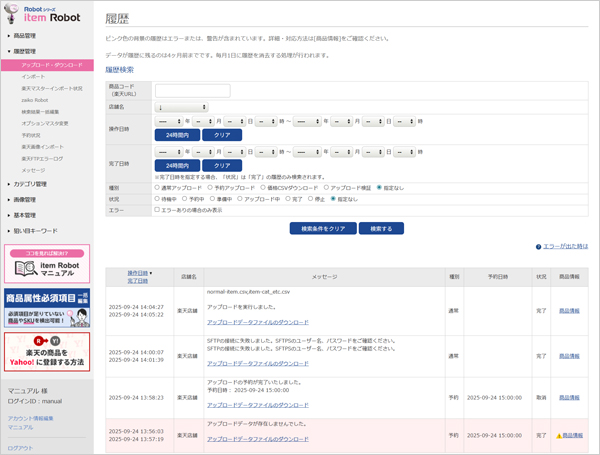
Task: Open the 操作日時 start hour dropdown
Action: pos(266,121)
